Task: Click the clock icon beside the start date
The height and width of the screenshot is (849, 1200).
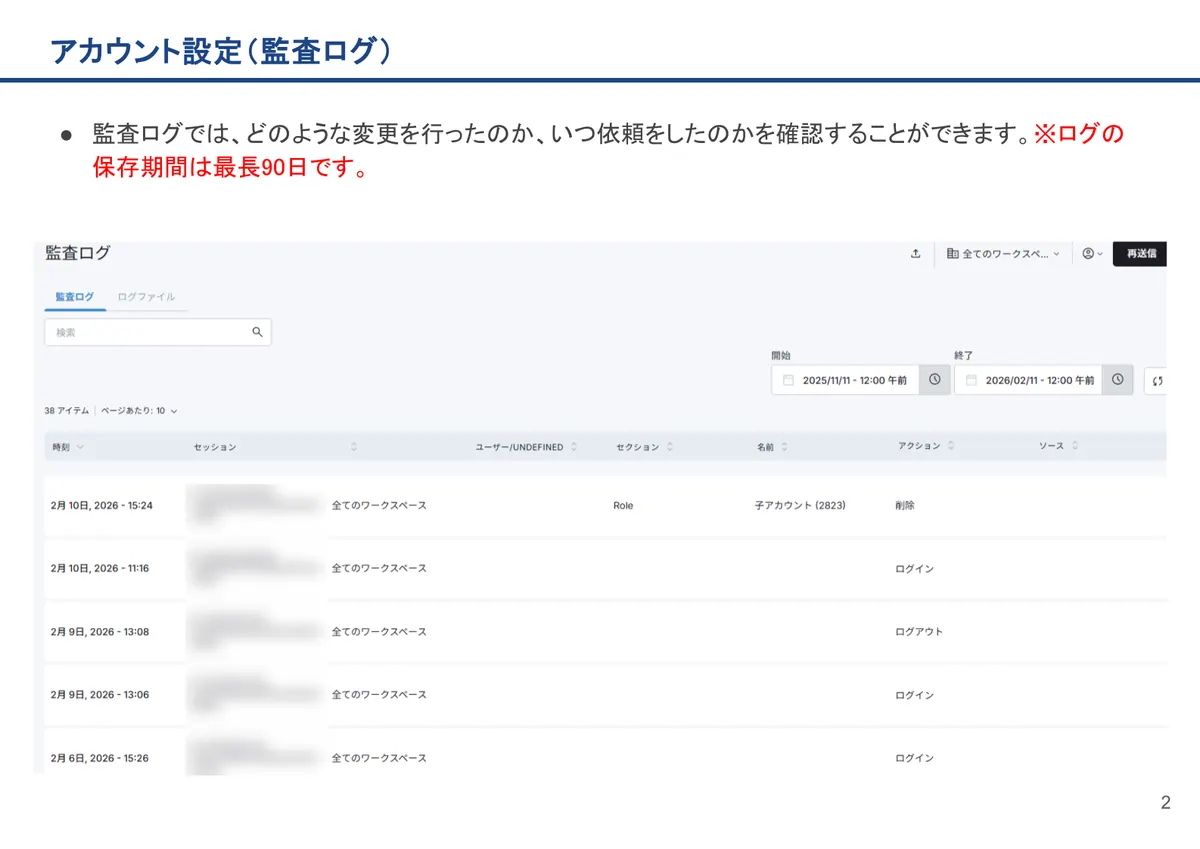Action: coord(935,380)
